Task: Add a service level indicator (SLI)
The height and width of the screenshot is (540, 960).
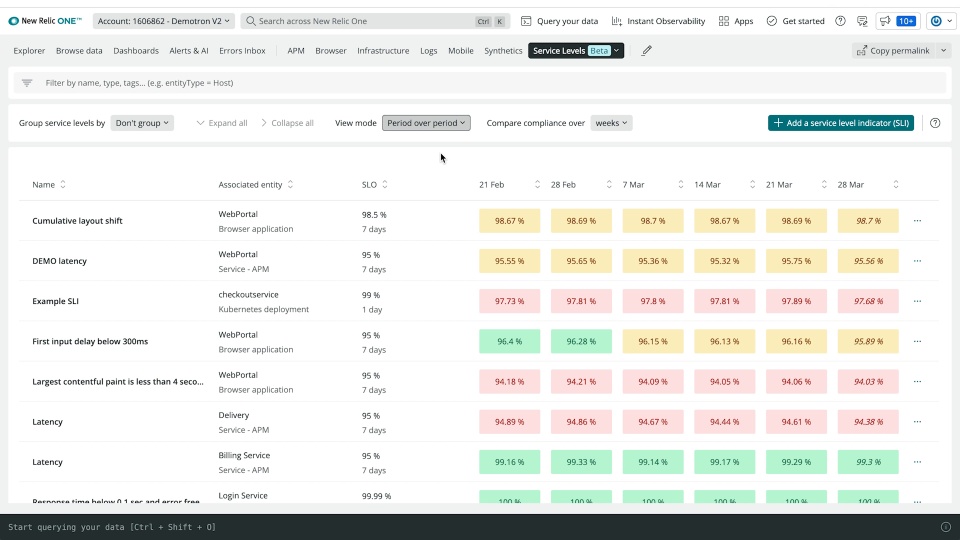Action: coord(841,123)
